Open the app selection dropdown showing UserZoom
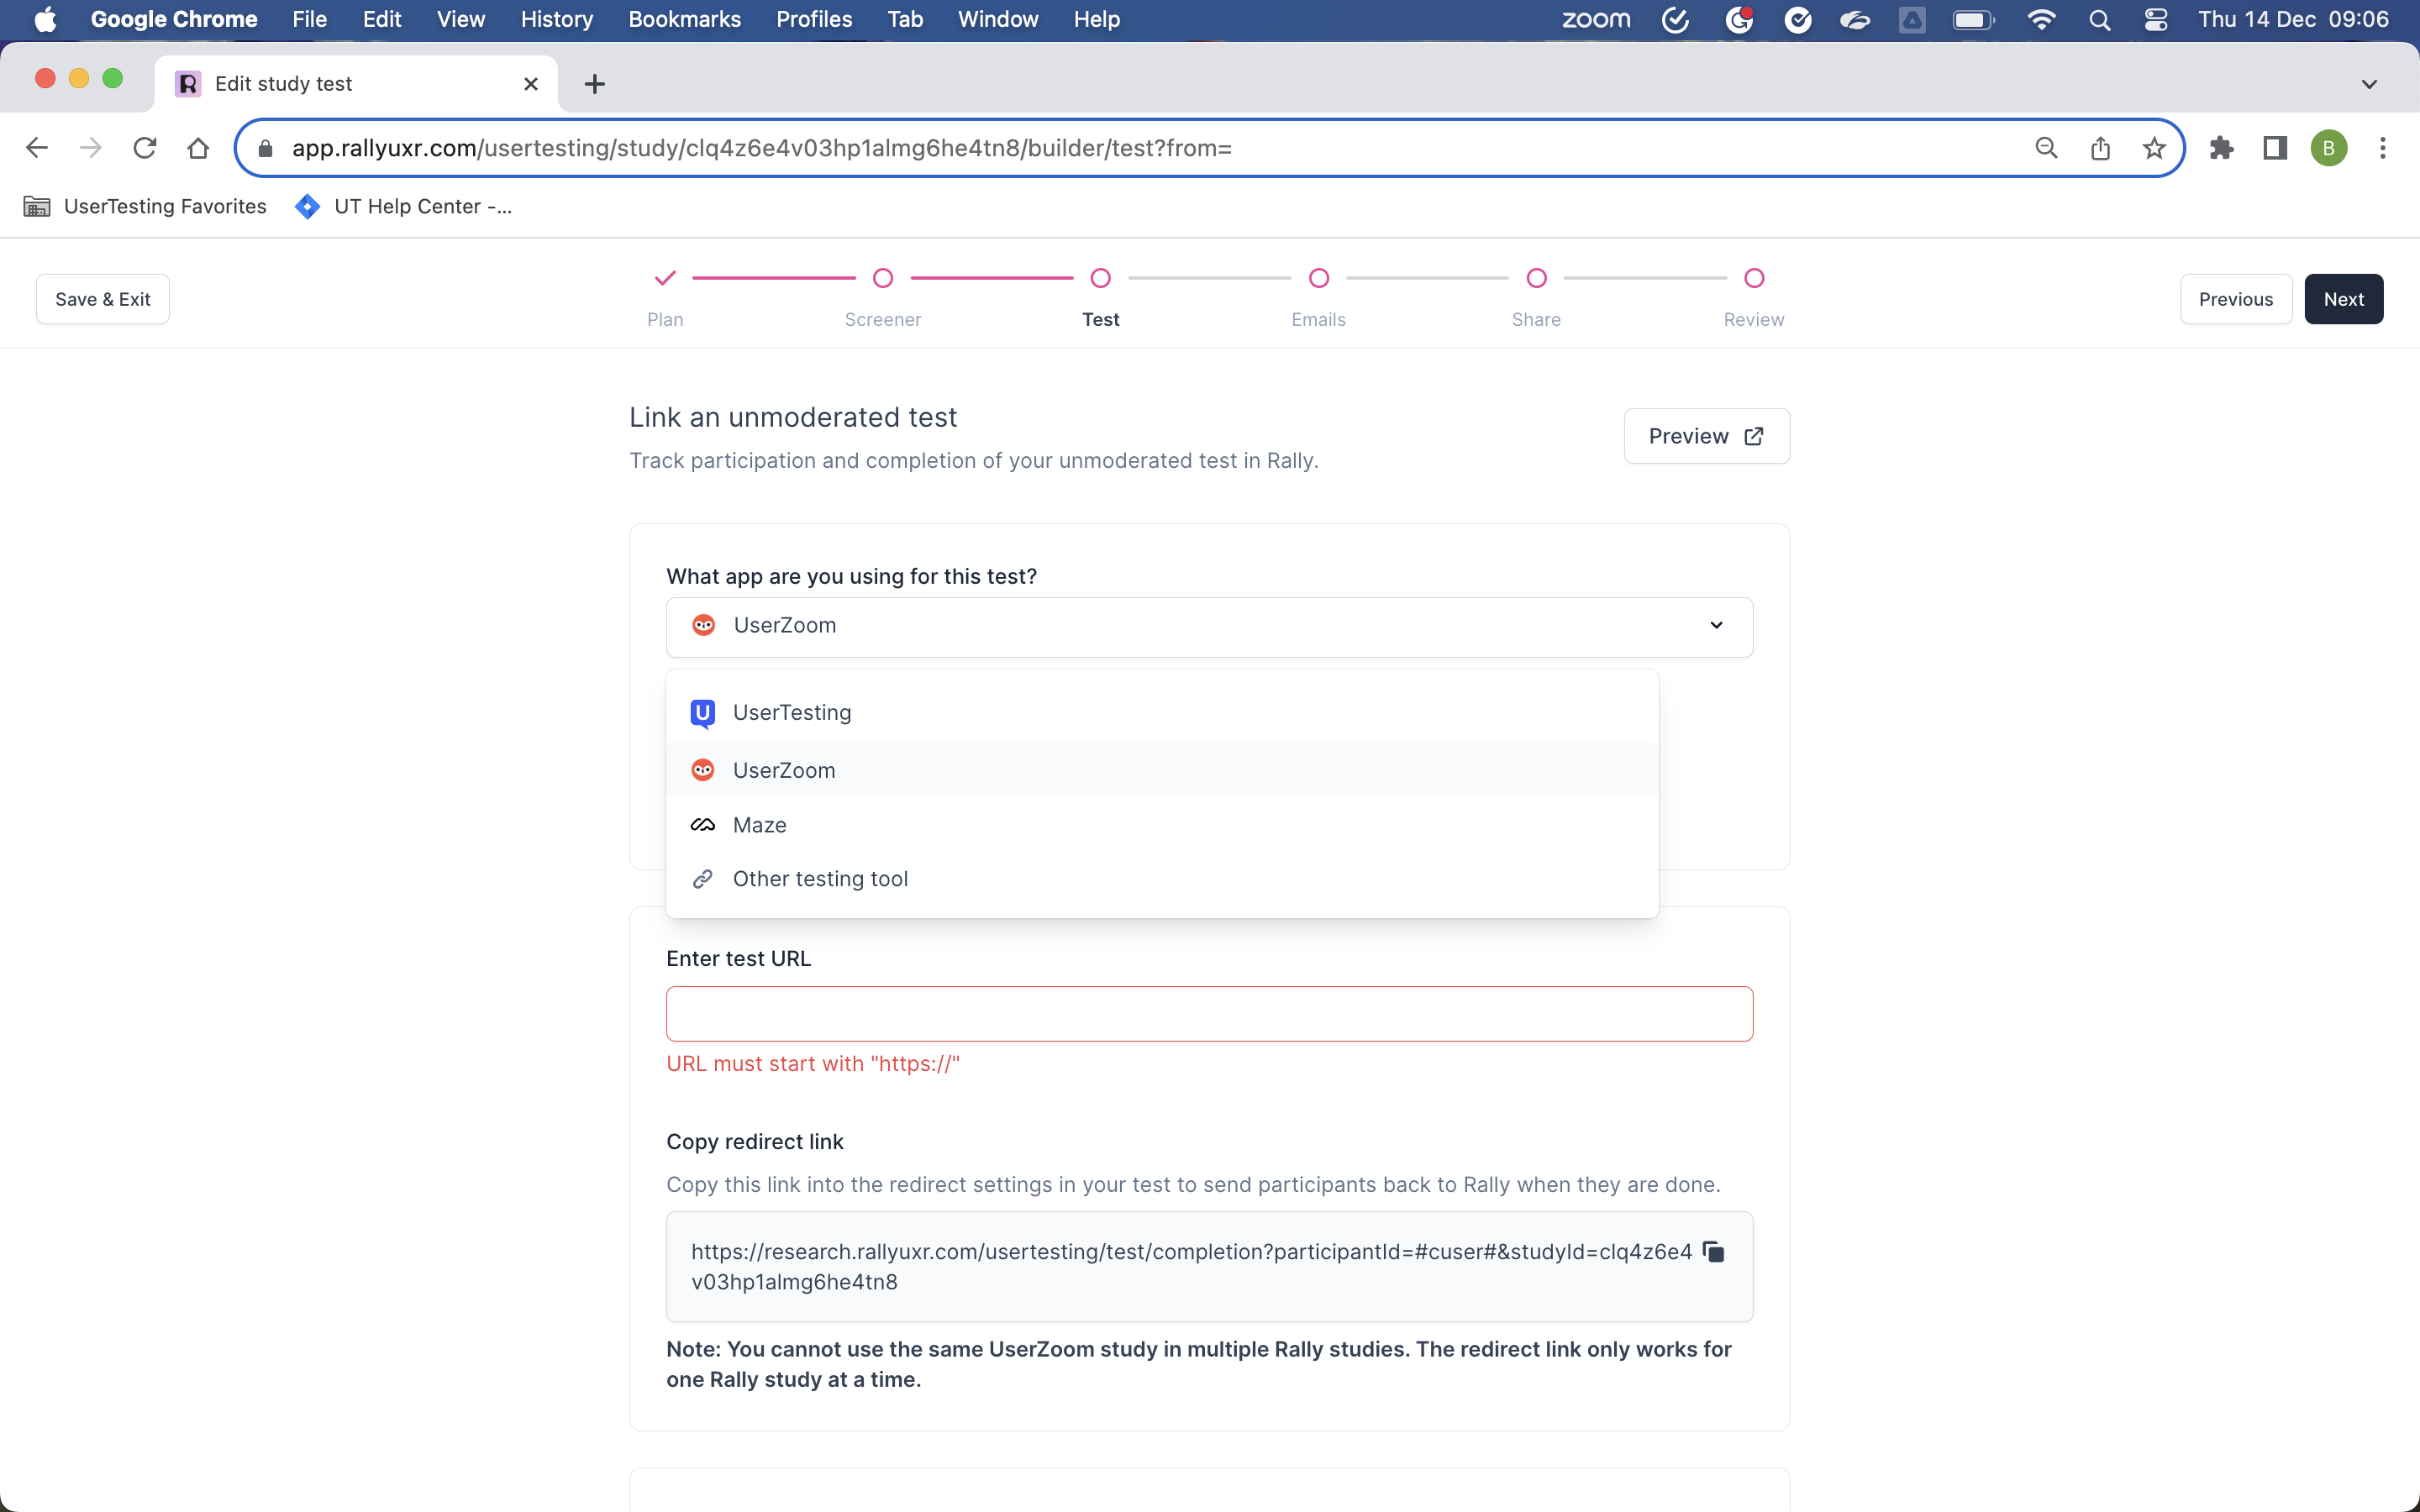The height and width of the screenshot is (1512, 2420). tap(1209, 626)
